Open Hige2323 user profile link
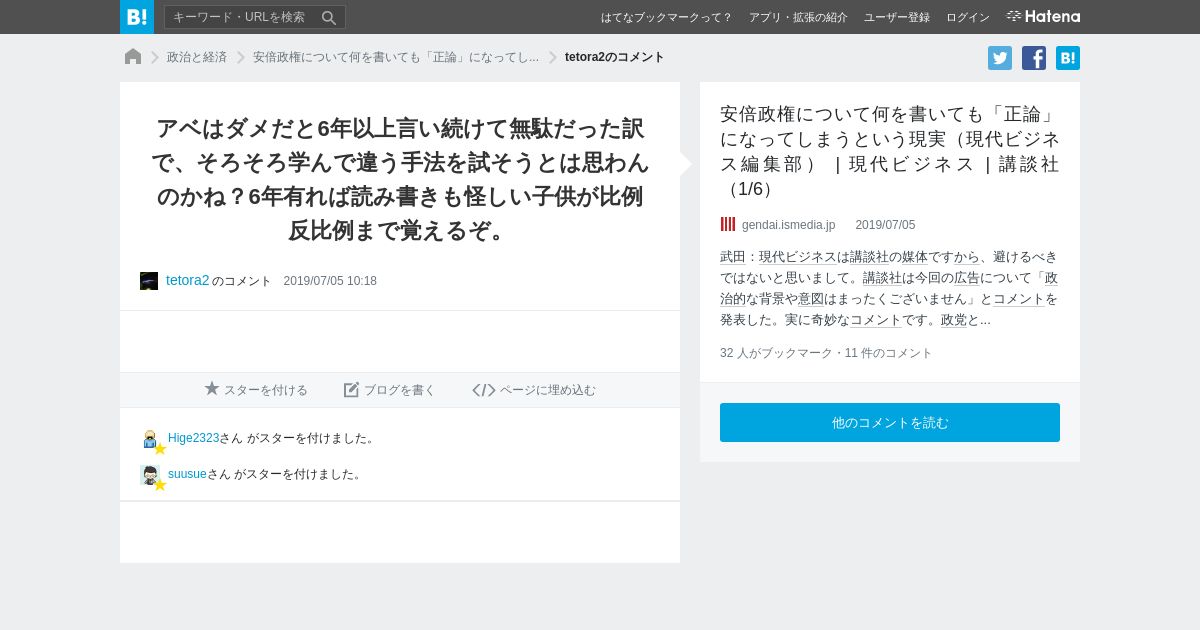Viewport: 1200px width, 630px height. click(x=193, y=438)
